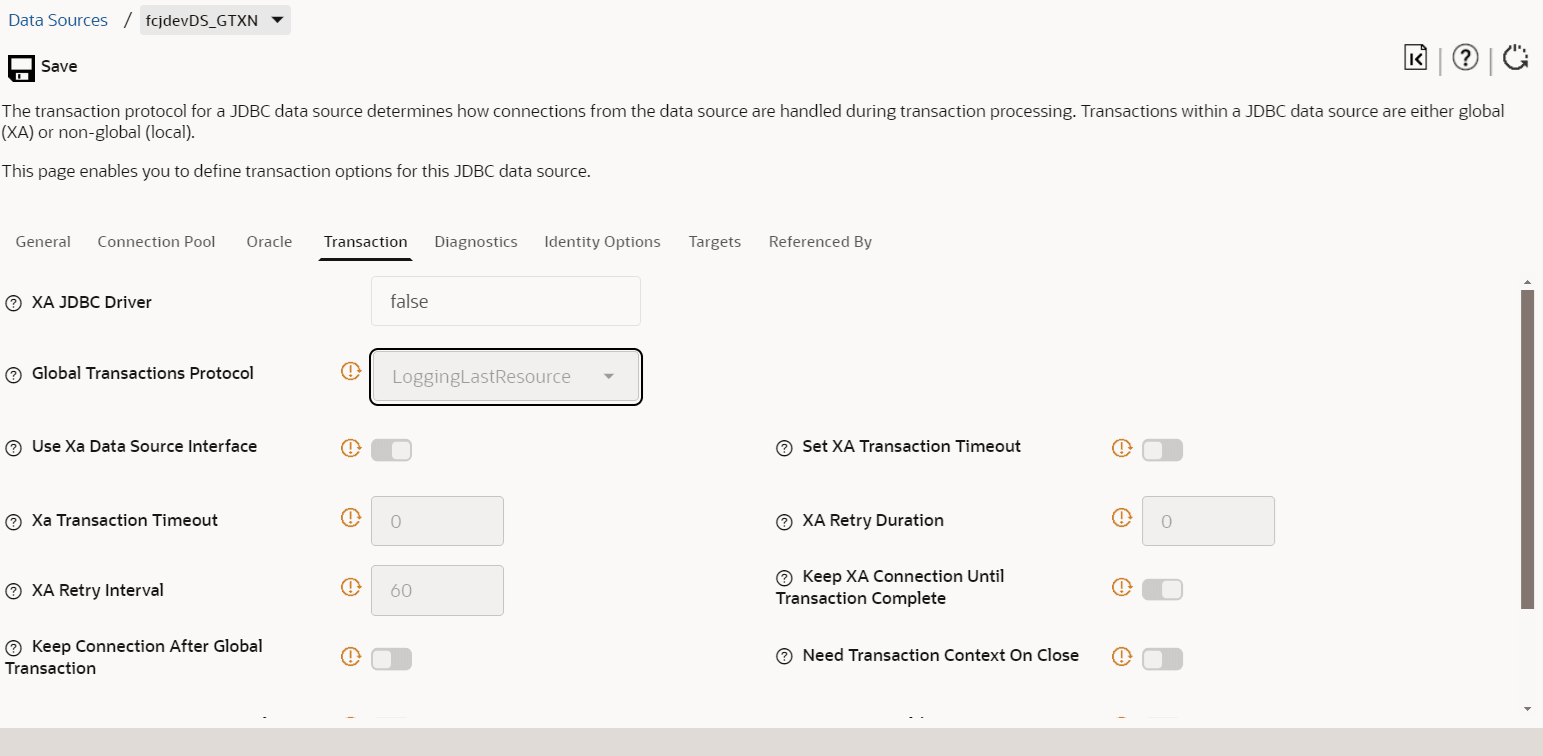Click the Save floppy disk icon

[21, 67]
